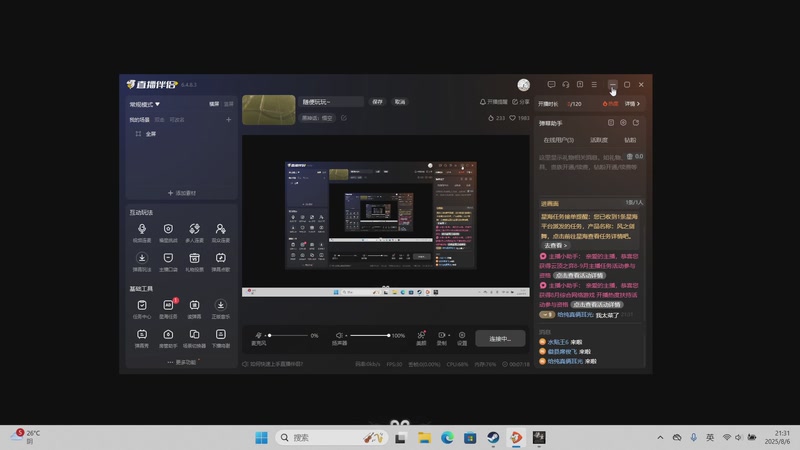The height and width of the screenshot is (450, 800).
Task: Open the first 点击查看活动详情 link
Action: tap(580, 276)
